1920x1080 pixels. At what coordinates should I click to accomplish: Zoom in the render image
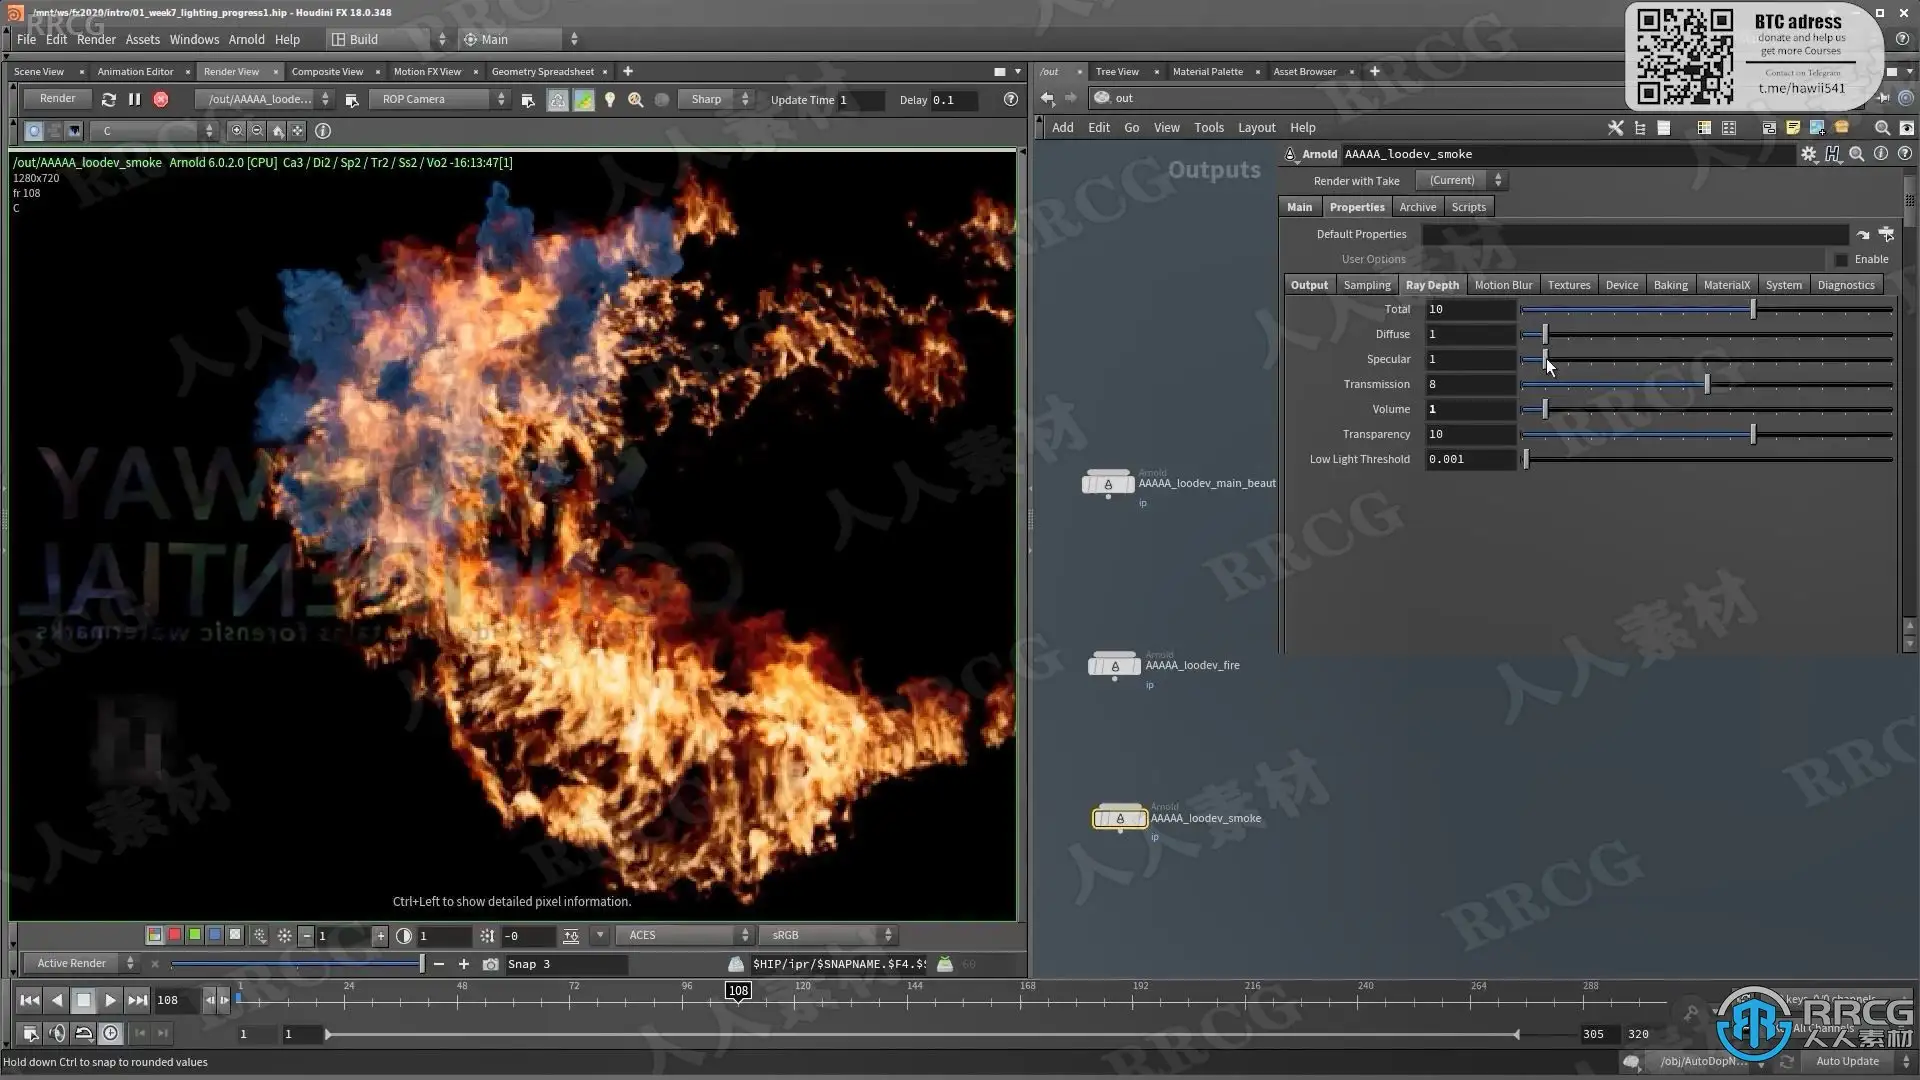pyautogui.click(x=236, y=130)
